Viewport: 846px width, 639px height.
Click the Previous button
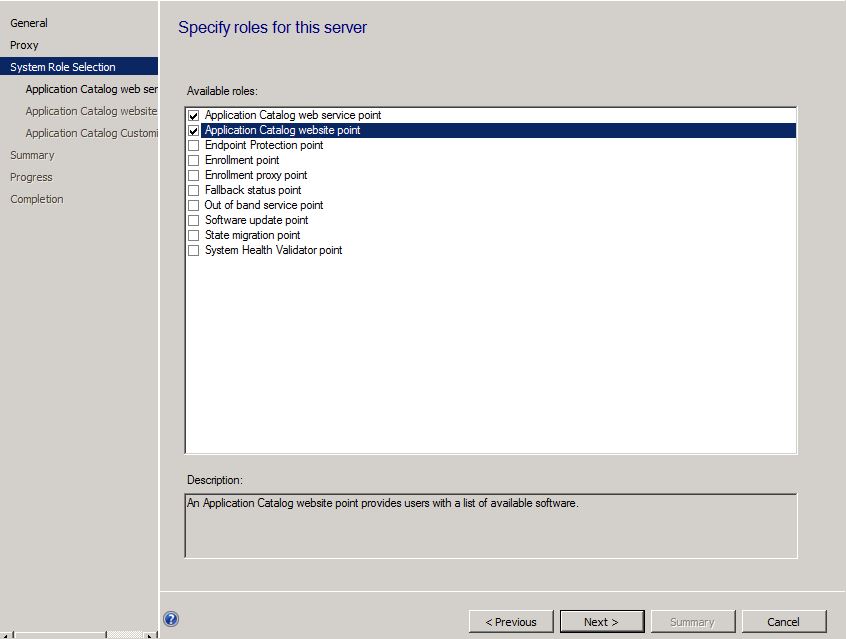point(511,621)
